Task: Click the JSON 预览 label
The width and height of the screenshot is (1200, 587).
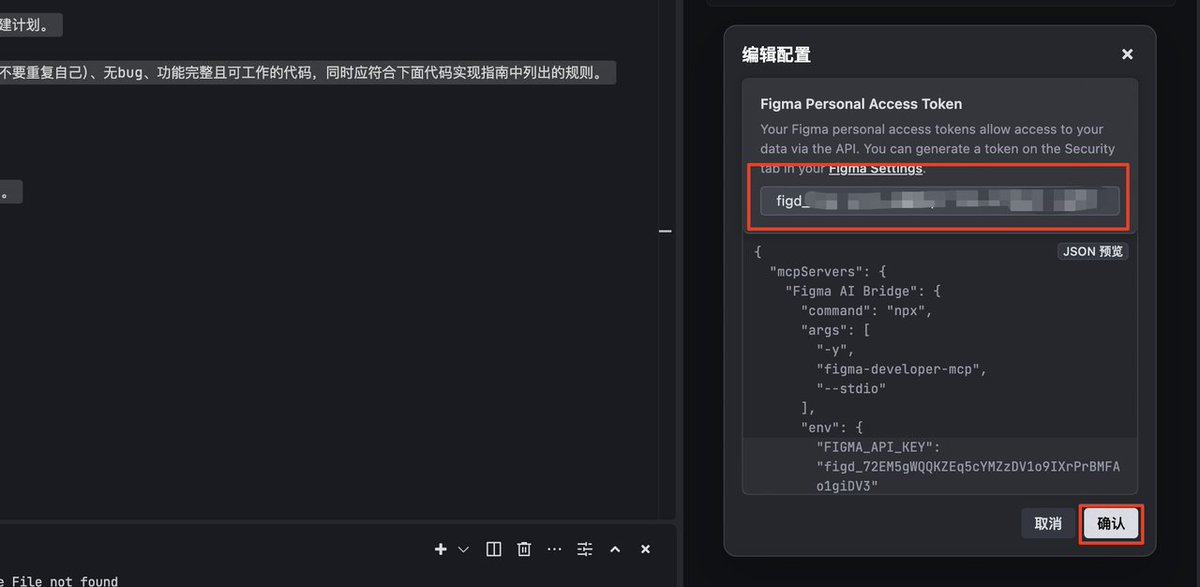Action: 1093,252
